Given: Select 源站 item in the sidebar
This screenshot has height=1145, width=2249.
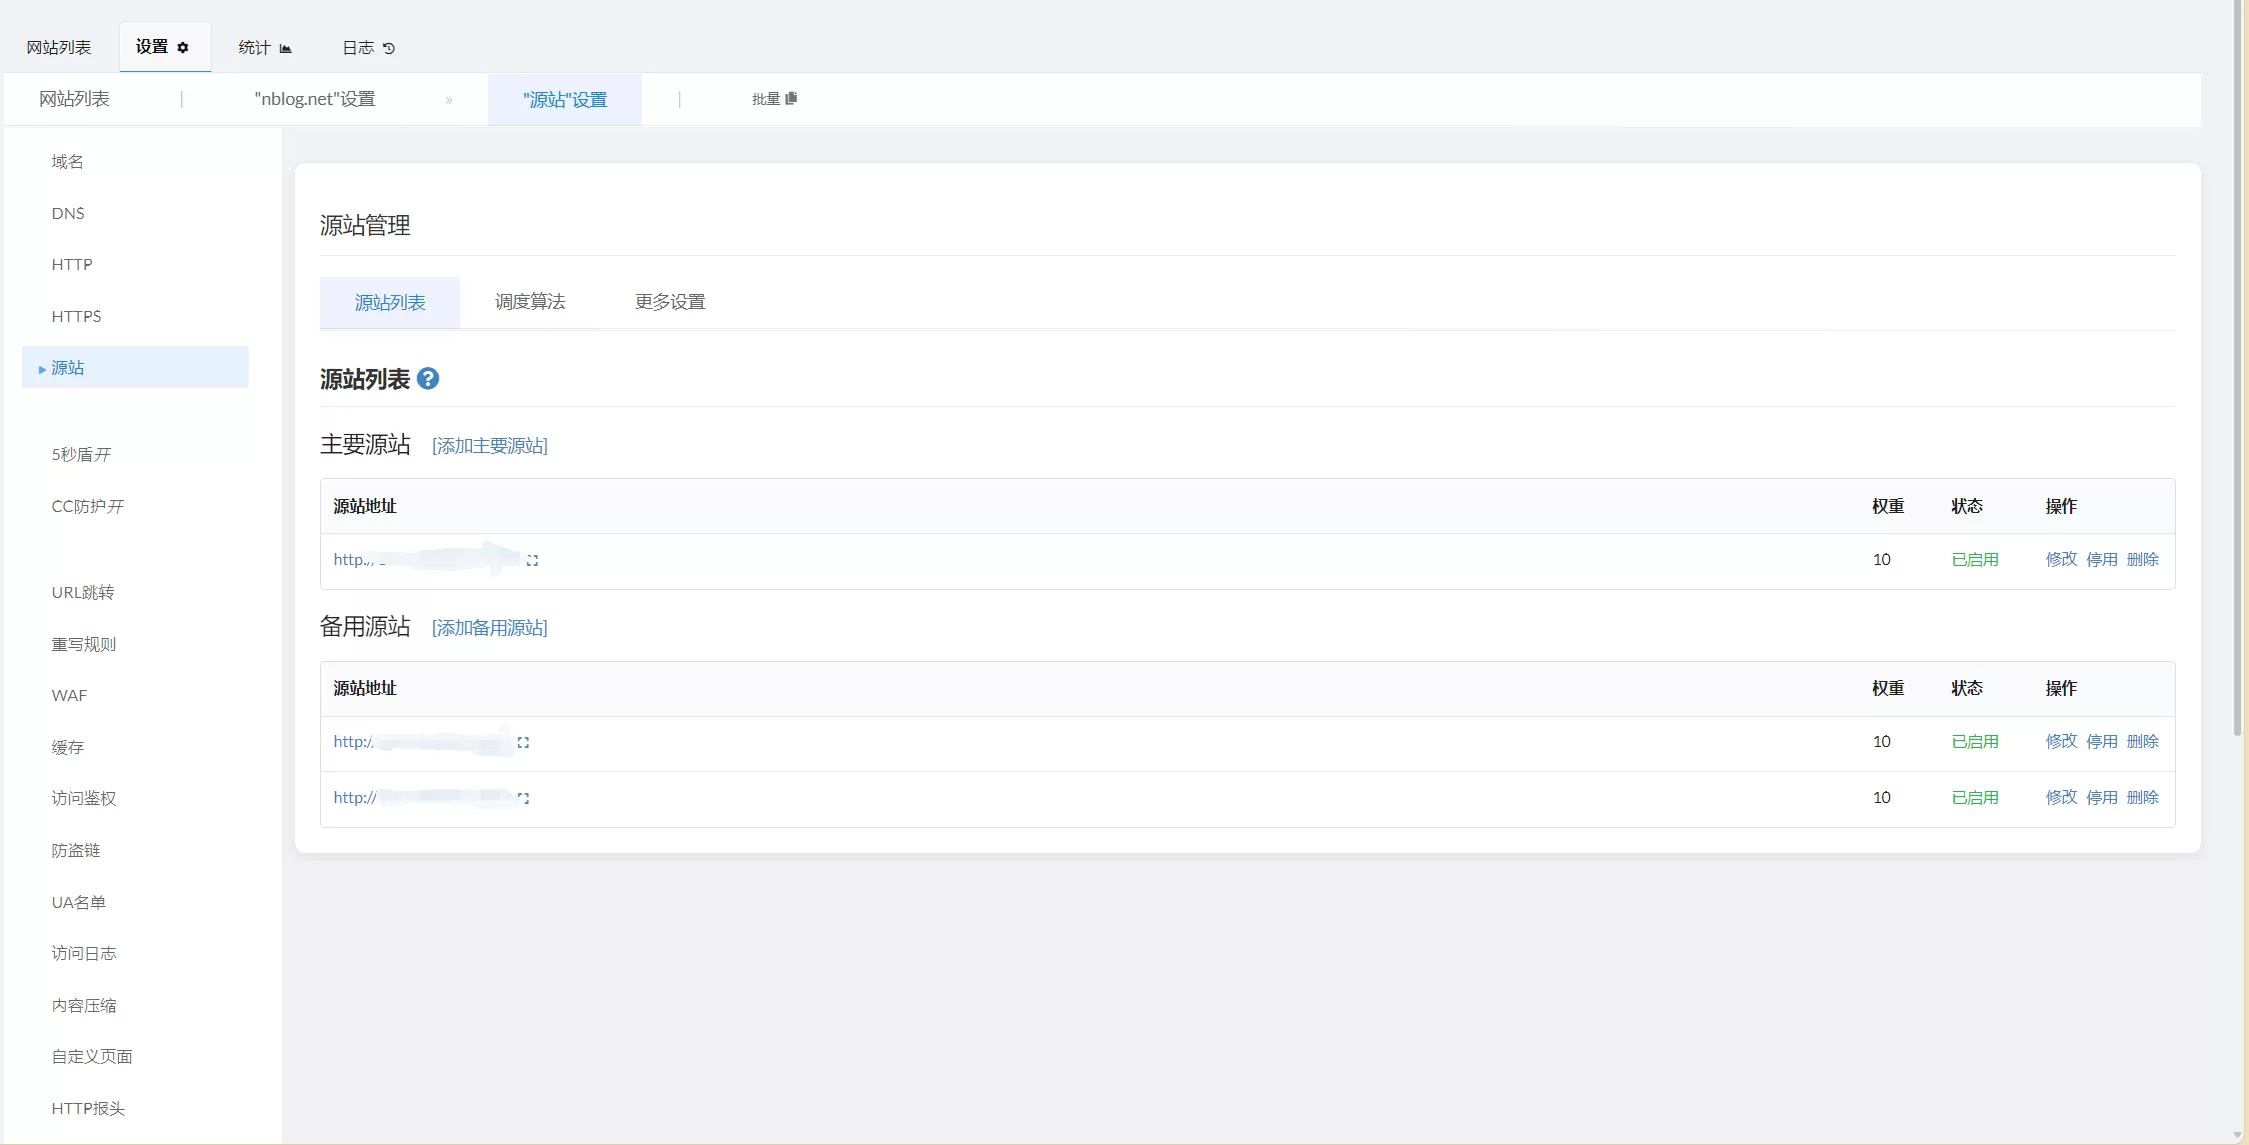Looking at the screenshot, I should [68, 368].
